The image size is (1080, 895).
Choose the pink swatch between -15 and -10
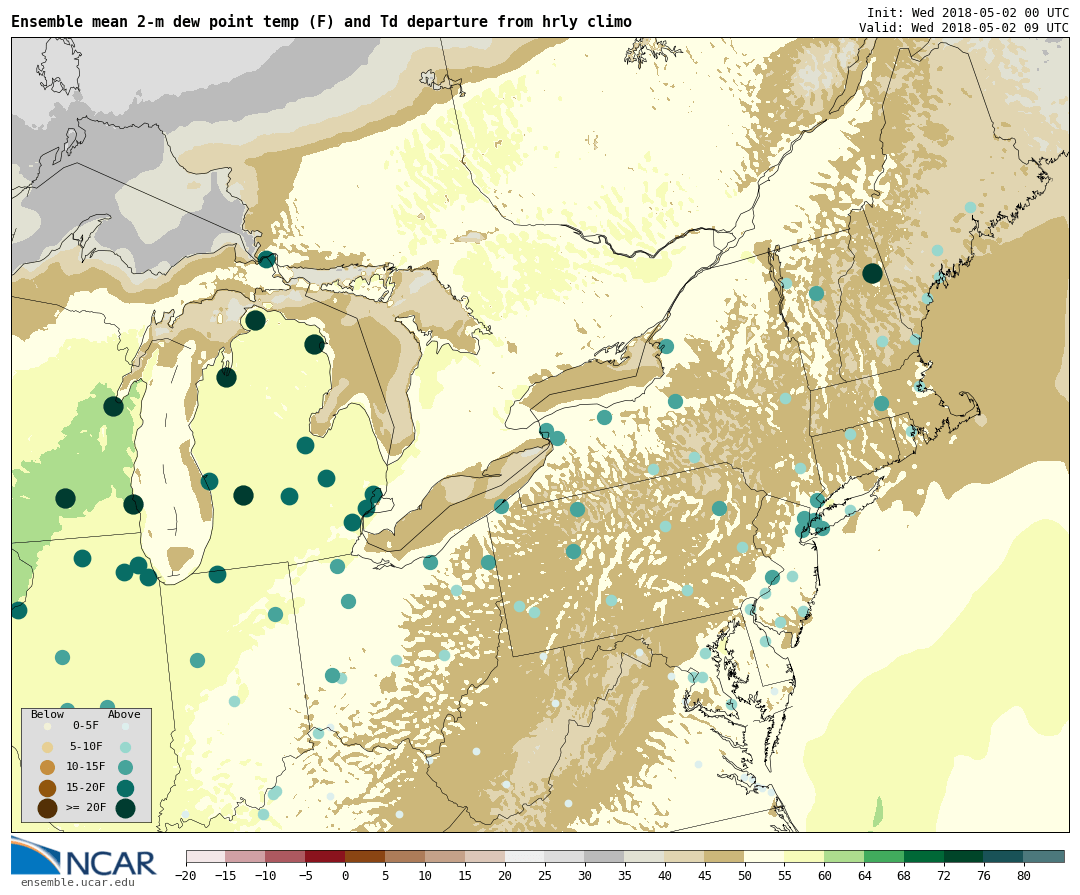pos(245,857)
